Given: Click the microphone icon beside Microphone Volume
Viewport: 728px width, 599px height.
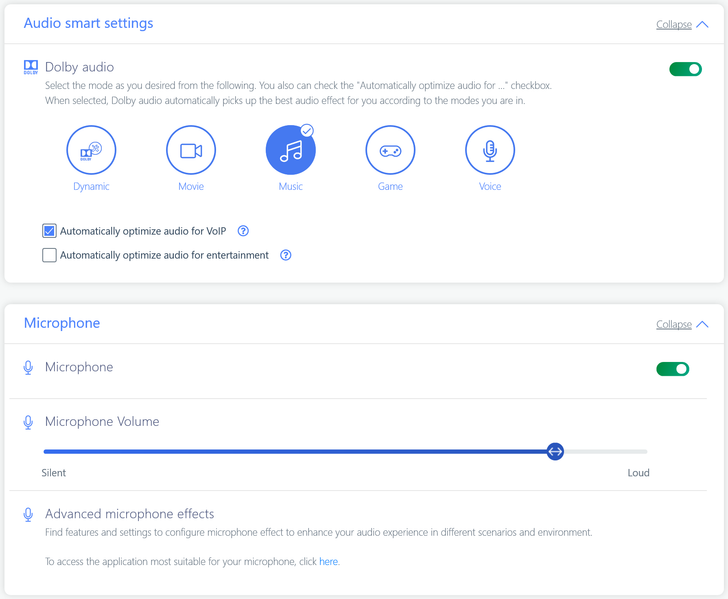Looking at the screenshot, I should coord(29,422).
